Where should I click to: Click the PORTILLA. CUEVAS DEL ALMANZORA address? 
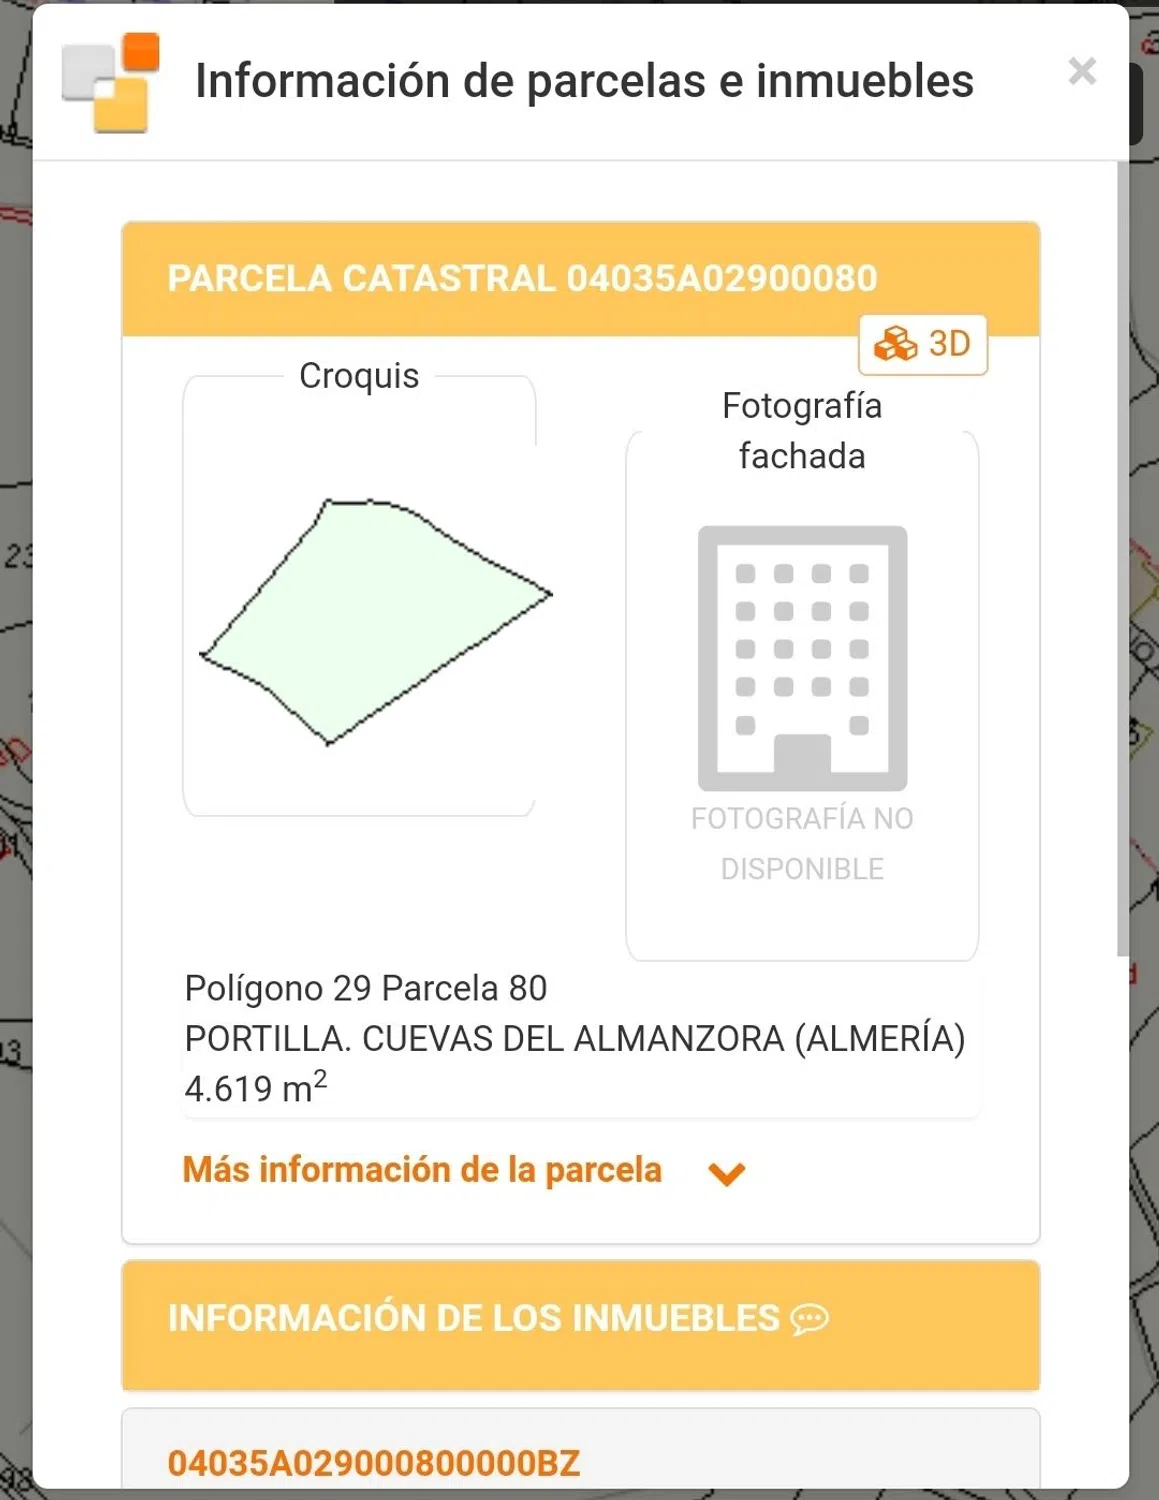[x=575, y=1039]
